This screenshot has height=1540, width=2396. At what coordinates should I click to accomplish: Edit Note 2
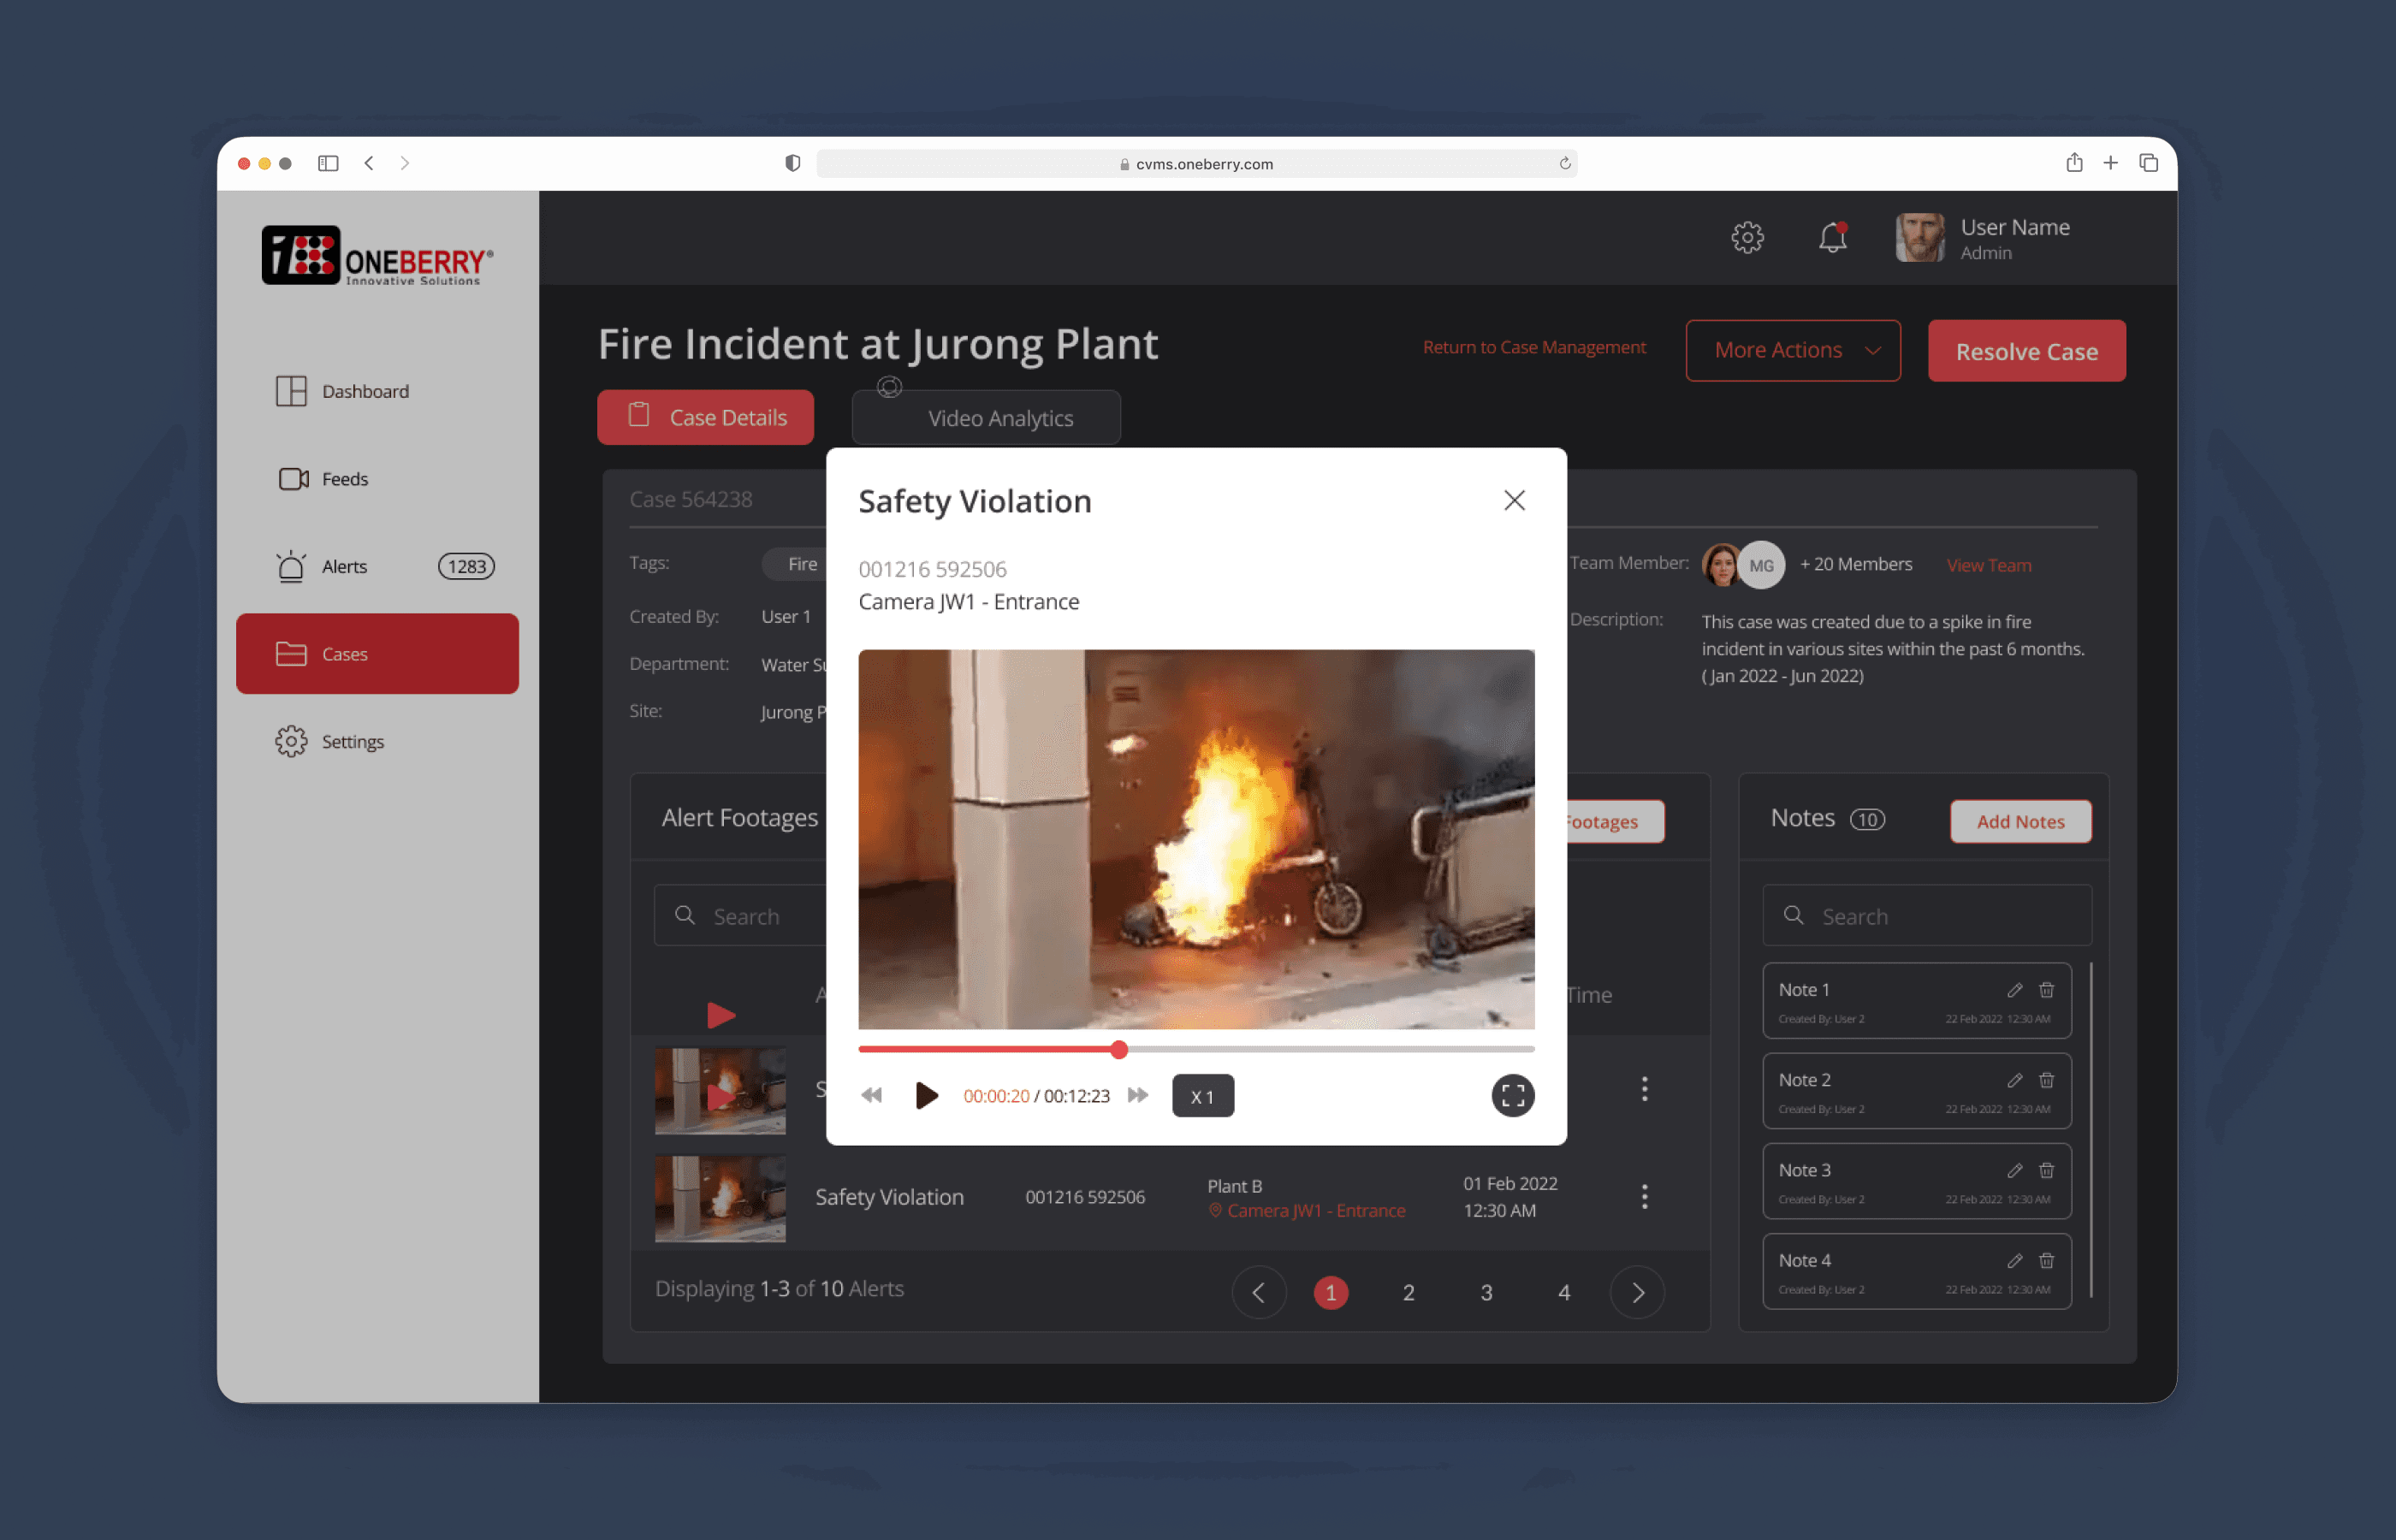[2015, 1080]
